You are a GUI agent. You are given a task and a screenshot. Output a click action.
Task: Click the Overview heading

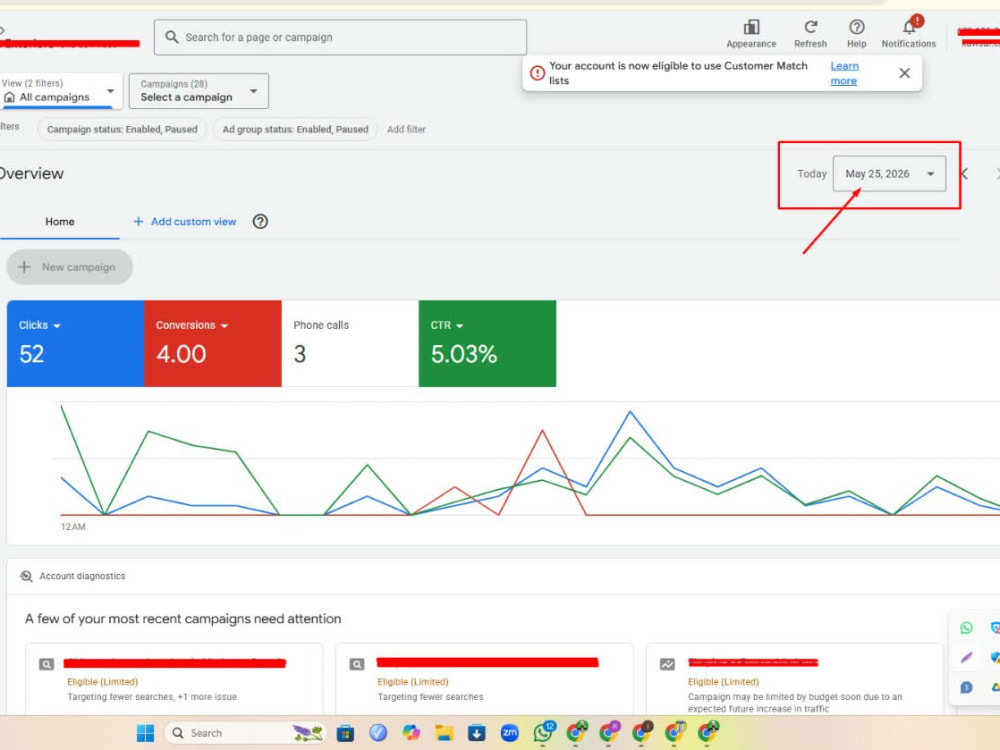point(31,173)
